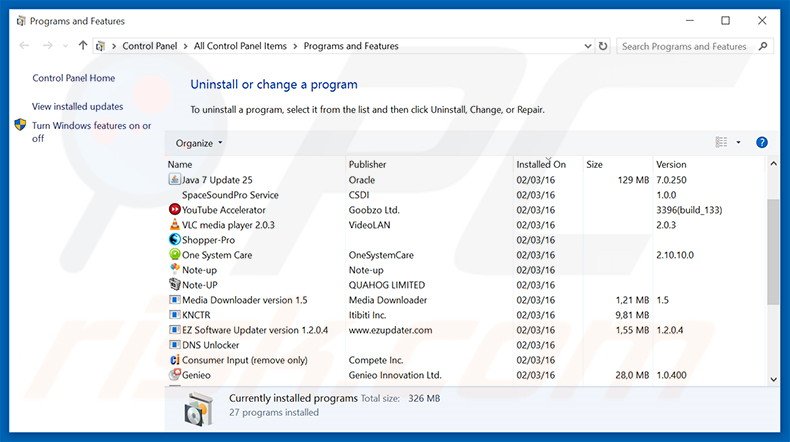Image resolution: width=790 pixels, height=442 pixels.
Task: Click the address bar Control Panel icon
Action: click(100, 46)
